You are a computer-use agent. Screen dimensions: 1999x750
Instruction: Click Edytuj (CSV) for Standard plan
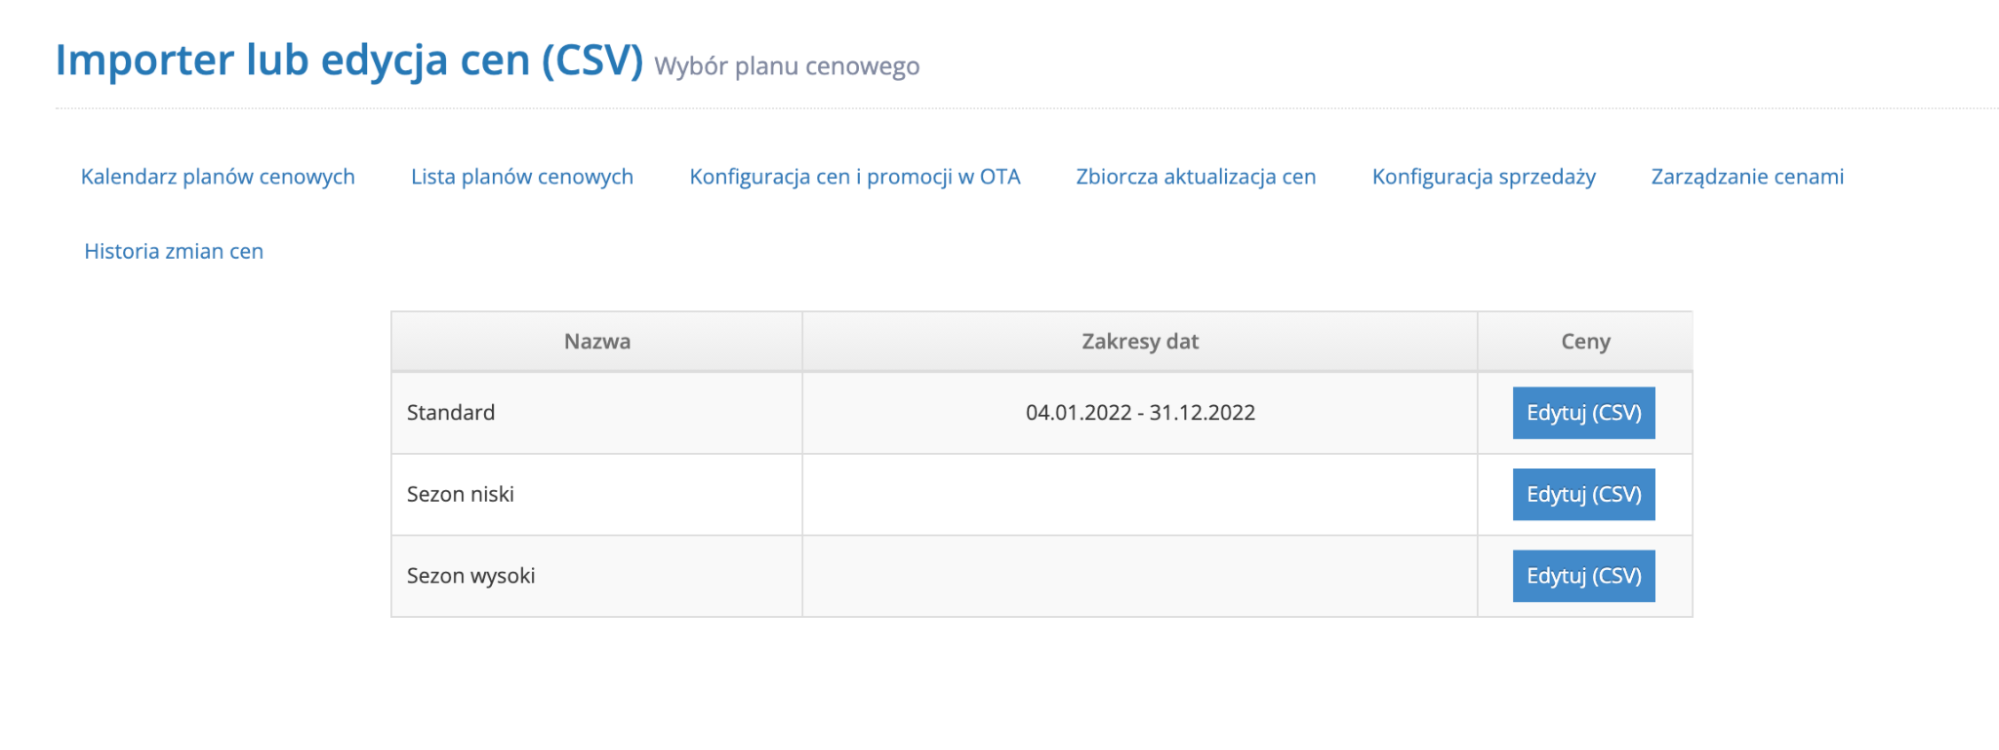coord(1583,413)
